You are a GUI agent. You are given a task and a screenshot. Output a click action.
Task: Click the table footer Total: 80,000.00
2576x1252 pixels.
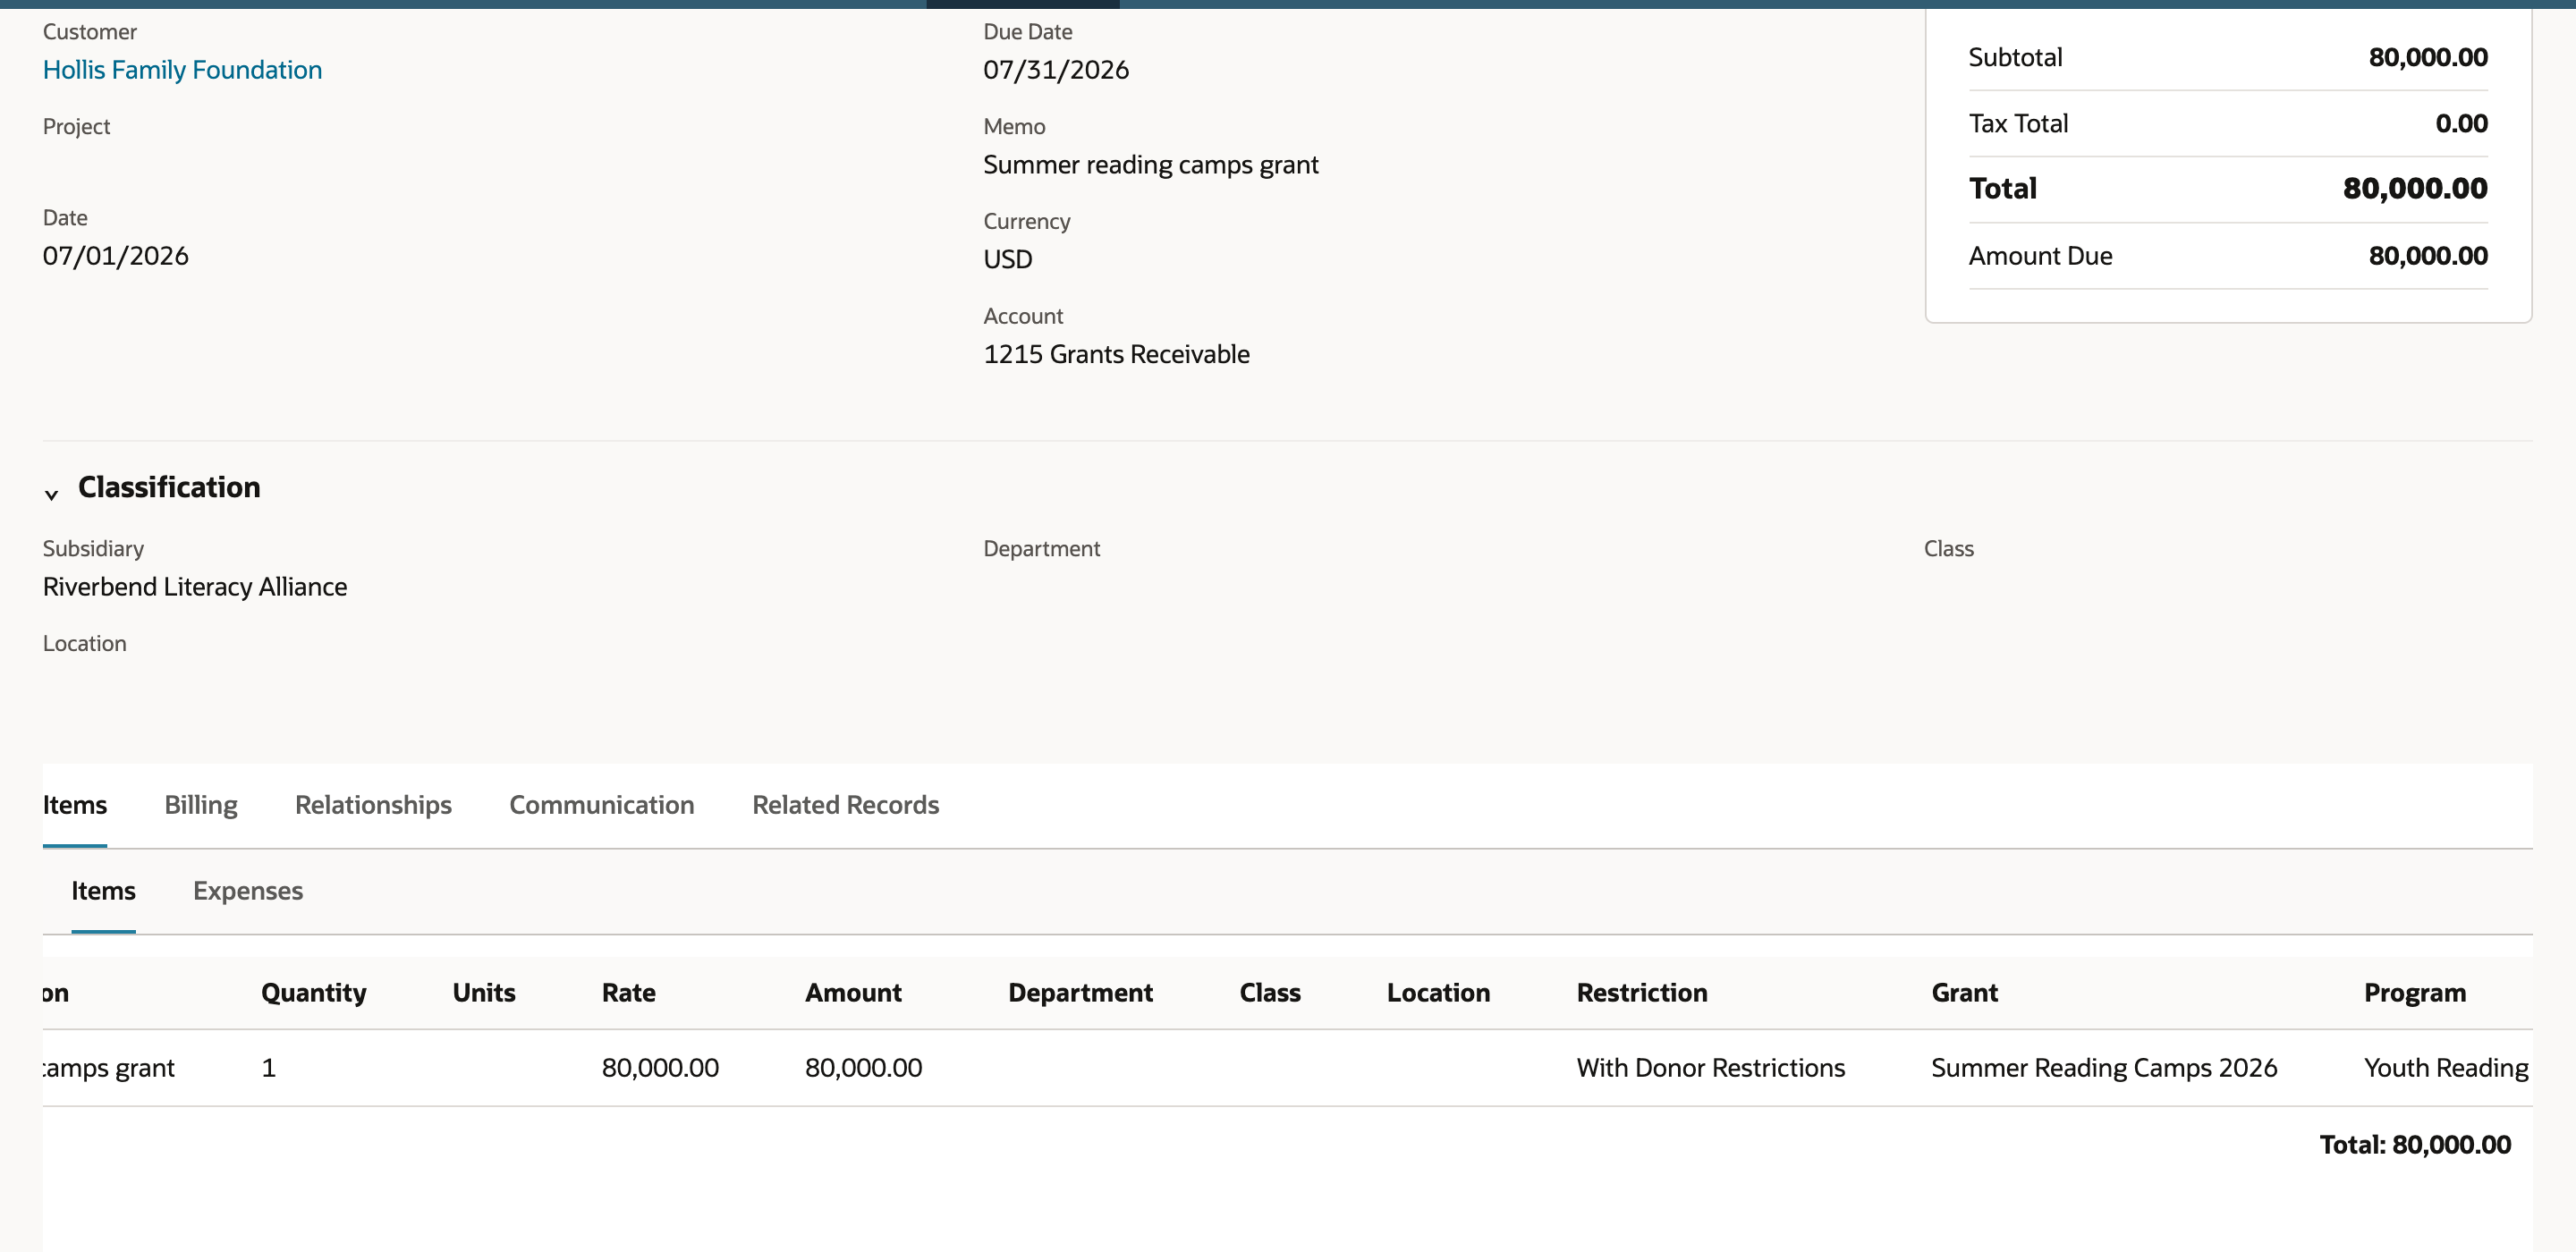[2415, 1145]
